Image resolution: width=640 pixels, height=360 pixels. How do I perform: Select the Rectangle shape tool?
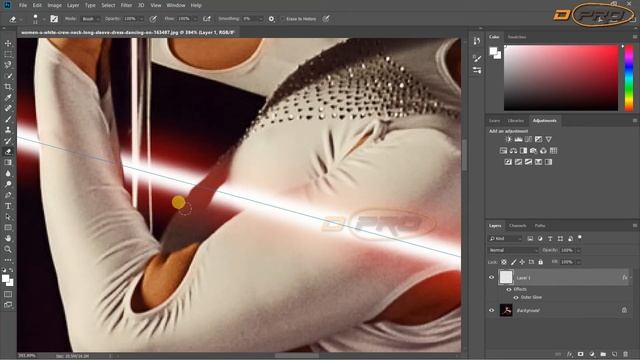(8, 227)
